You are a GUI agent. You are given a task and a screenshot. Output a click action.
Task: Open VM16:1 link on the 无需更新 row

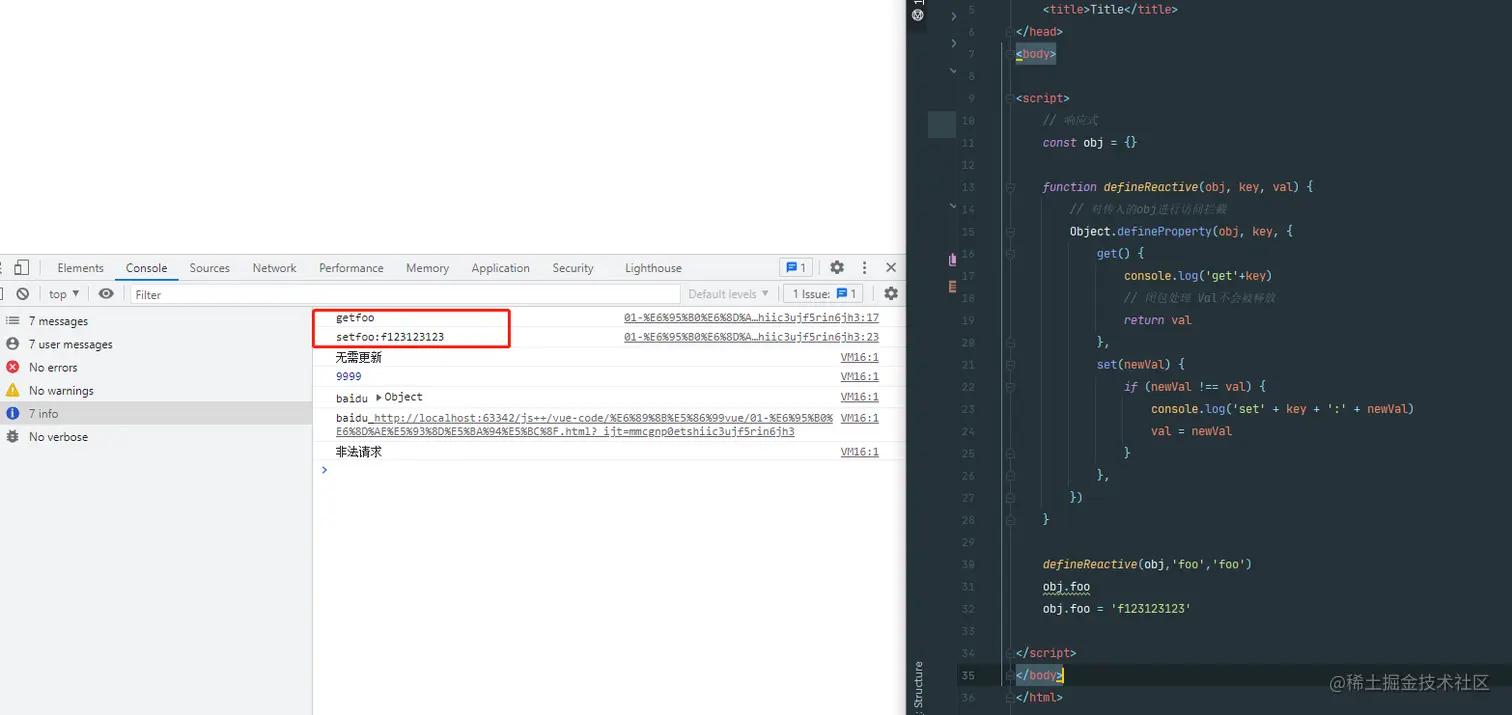(x=859, y=357)
